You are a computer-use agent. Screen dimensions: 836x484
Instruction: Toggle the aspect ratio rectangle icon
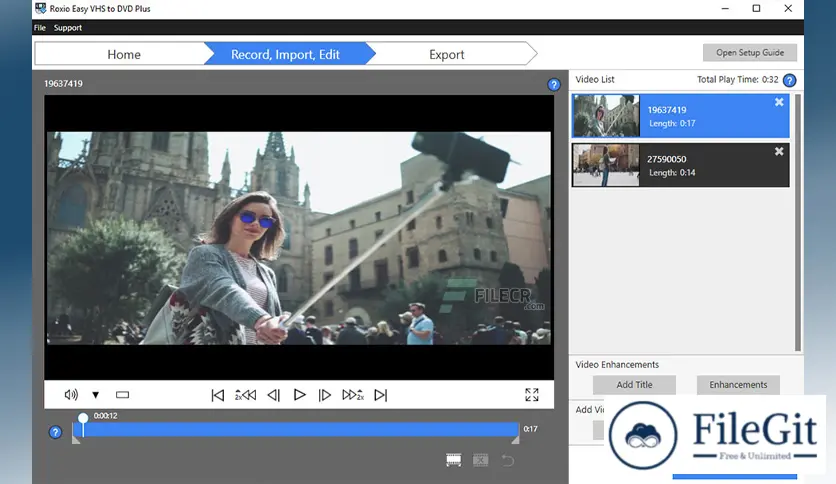pyautogui.click(x=123, y=395)
